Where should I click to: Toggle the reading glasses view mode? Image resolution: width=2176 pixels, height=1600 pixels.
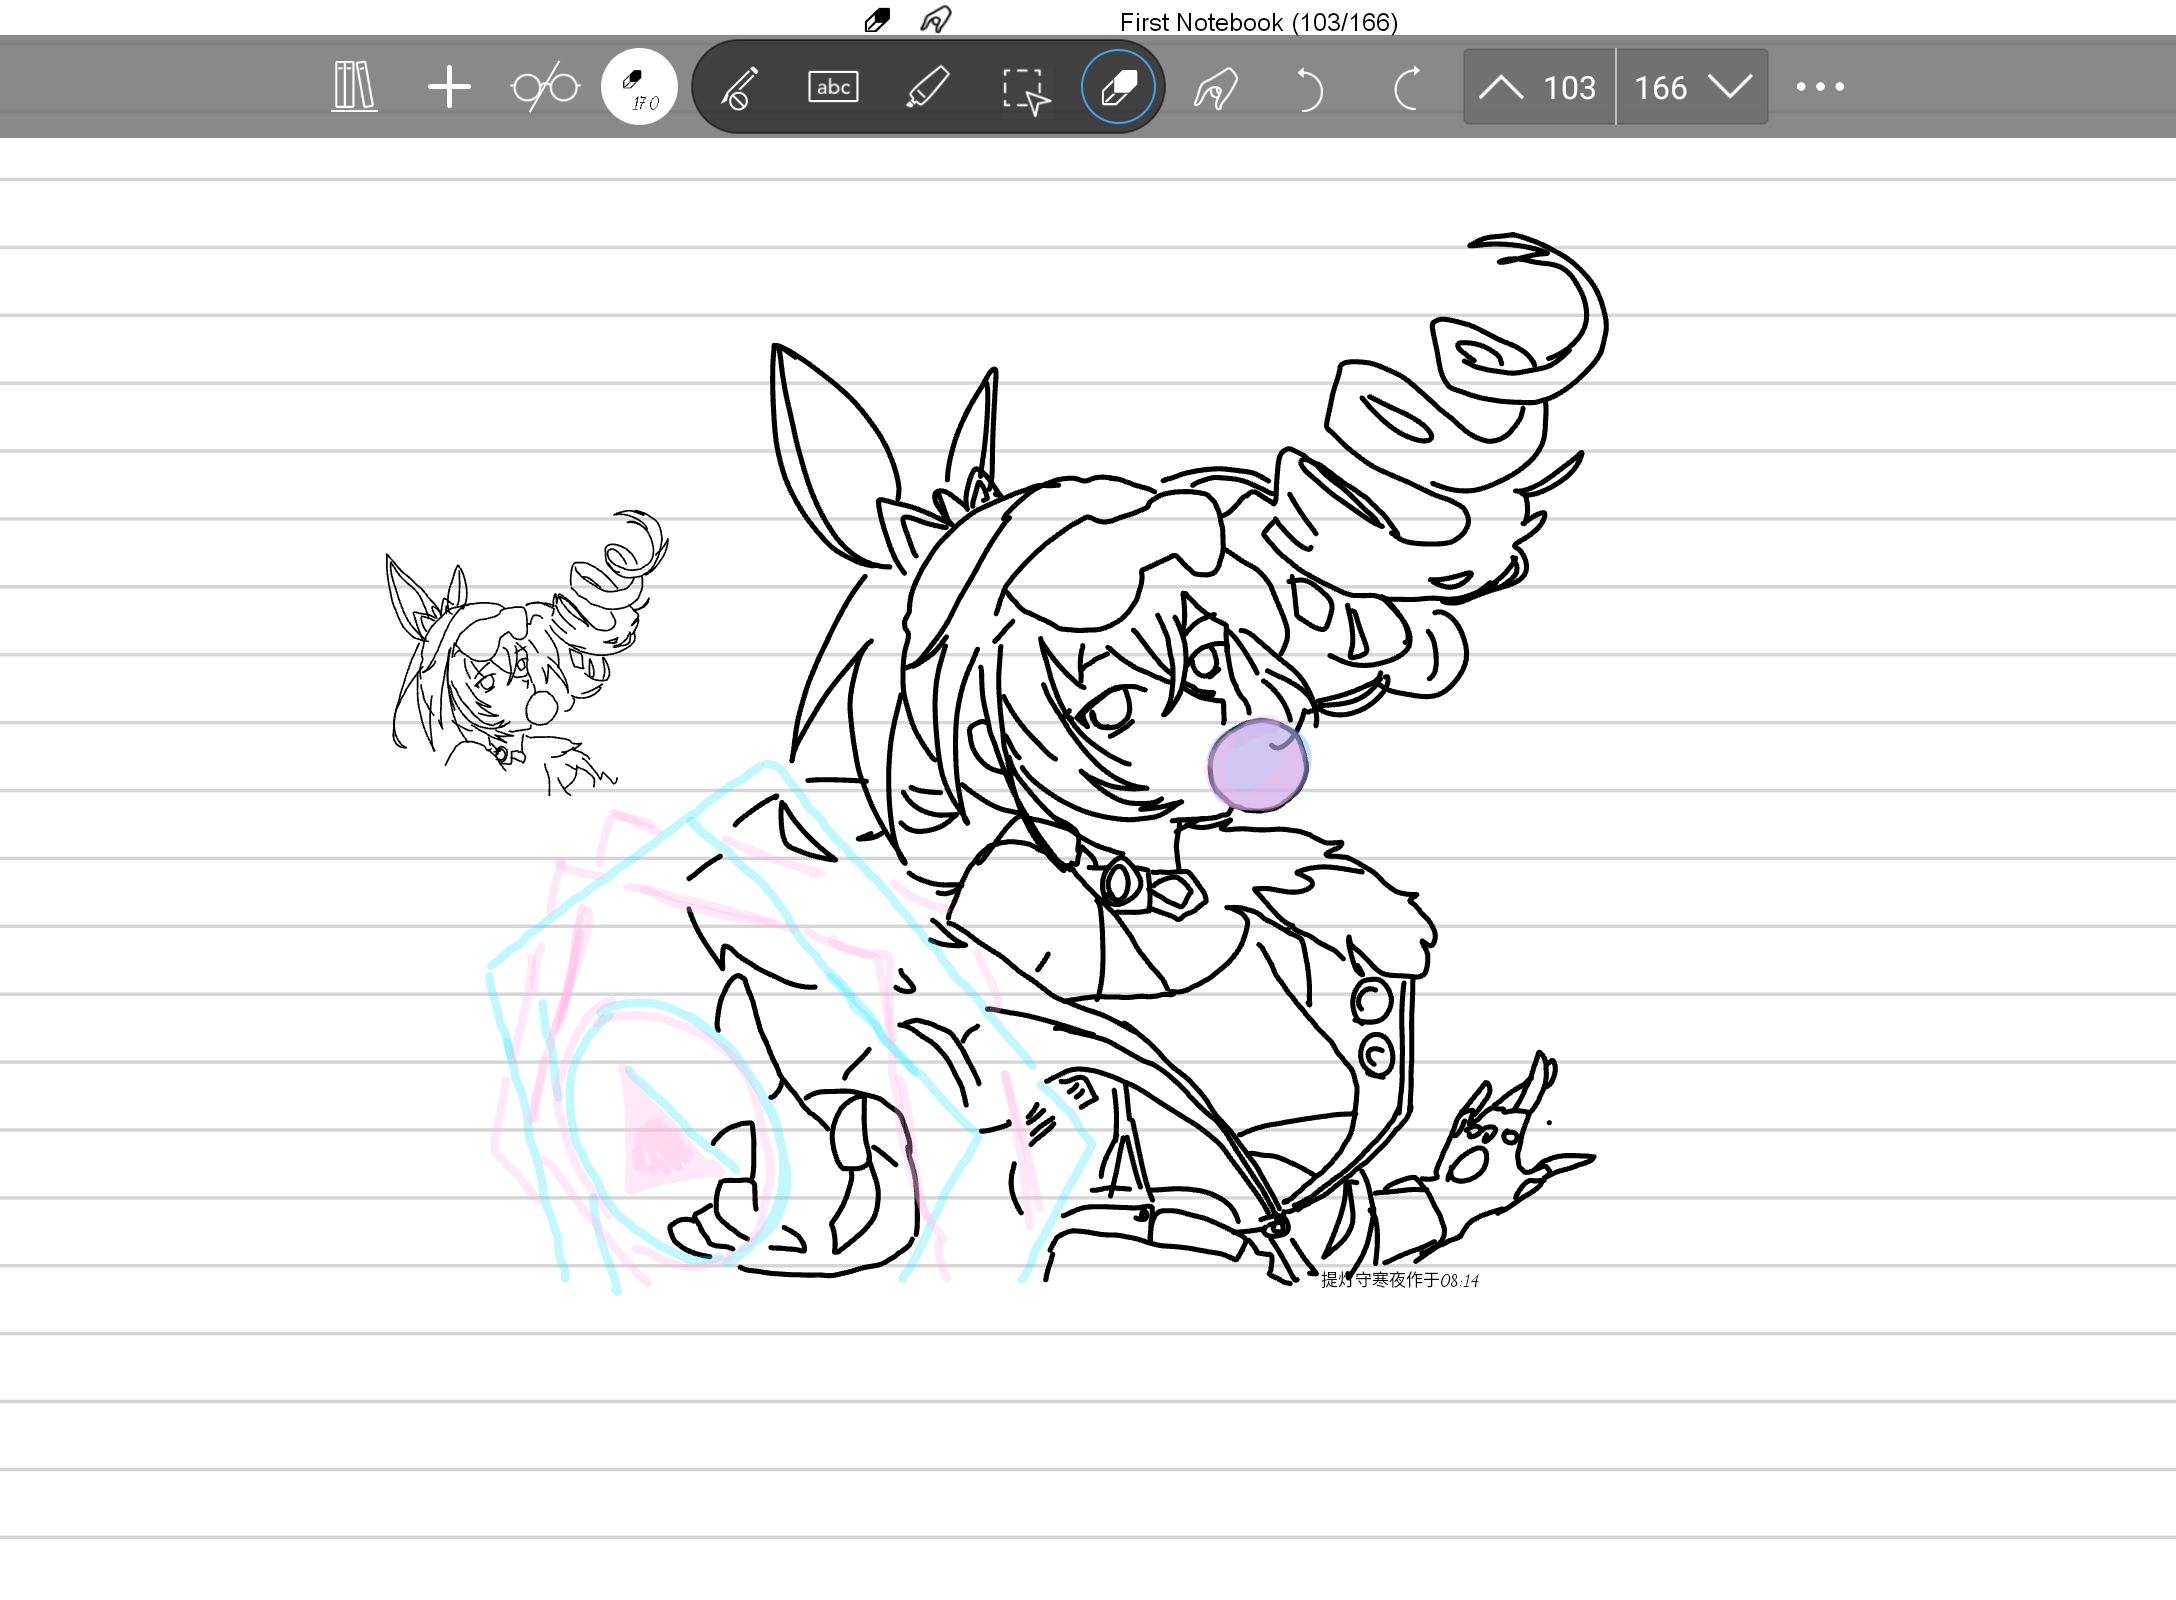545,87
